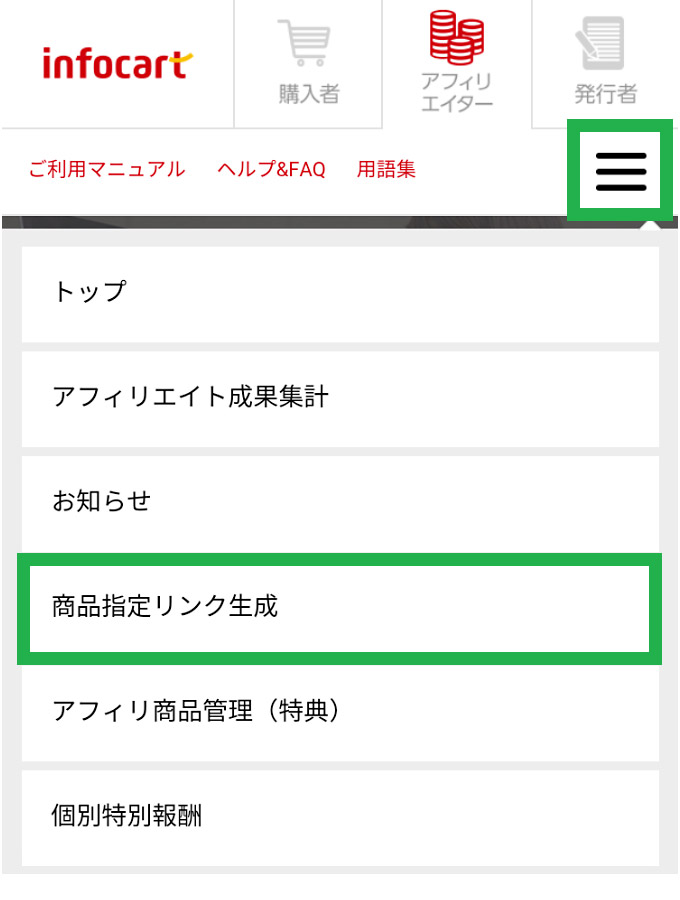
Task: Open アフィリ商品管理（特典） menu item
Action: (340, 712)
